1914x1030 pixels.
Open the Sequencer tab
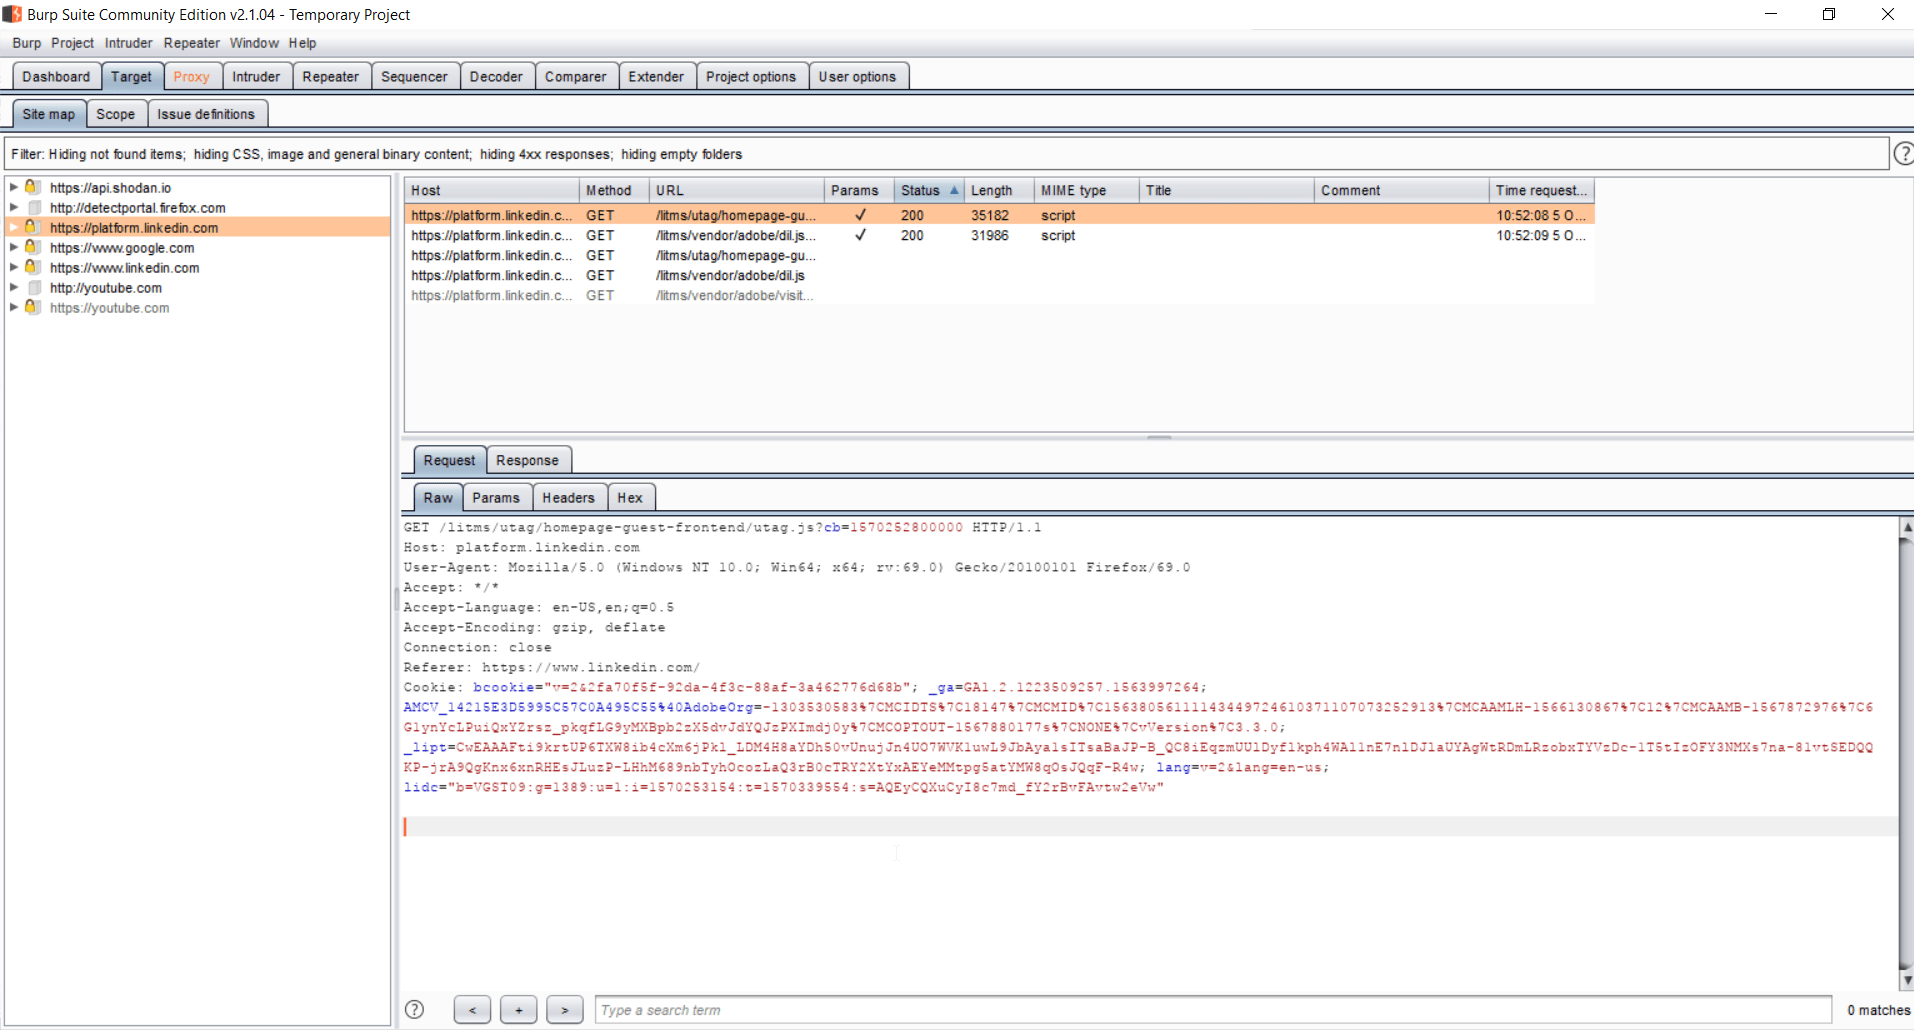[414, 76]
